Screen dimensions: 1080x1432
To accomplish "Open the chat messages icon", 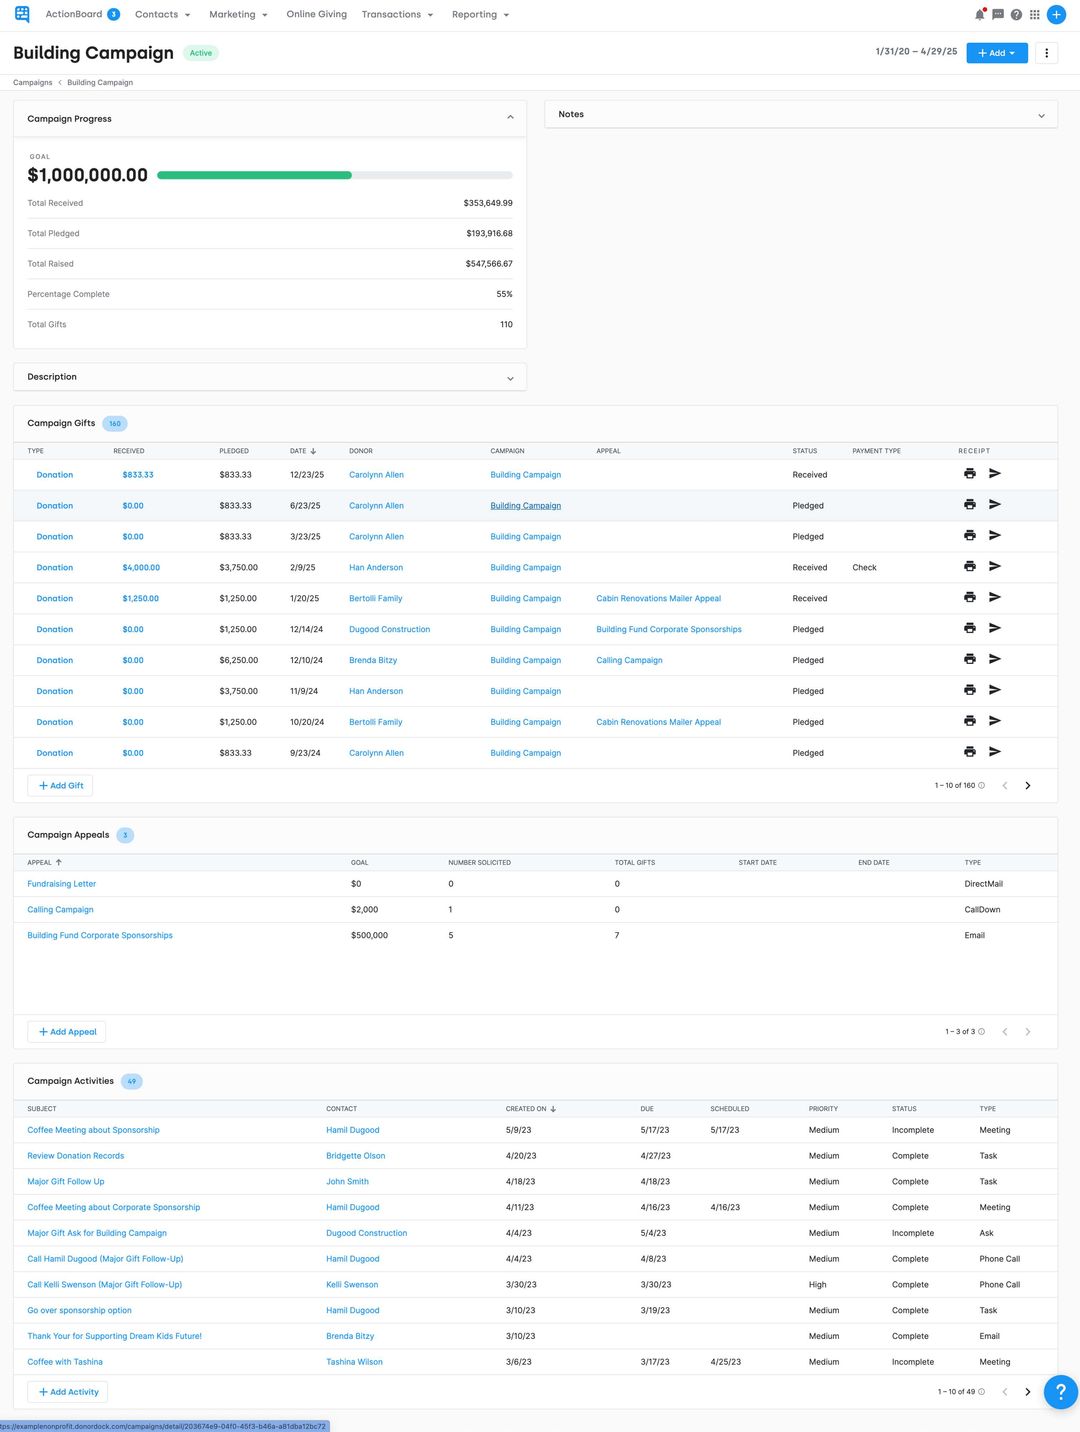I will [997, 14].
